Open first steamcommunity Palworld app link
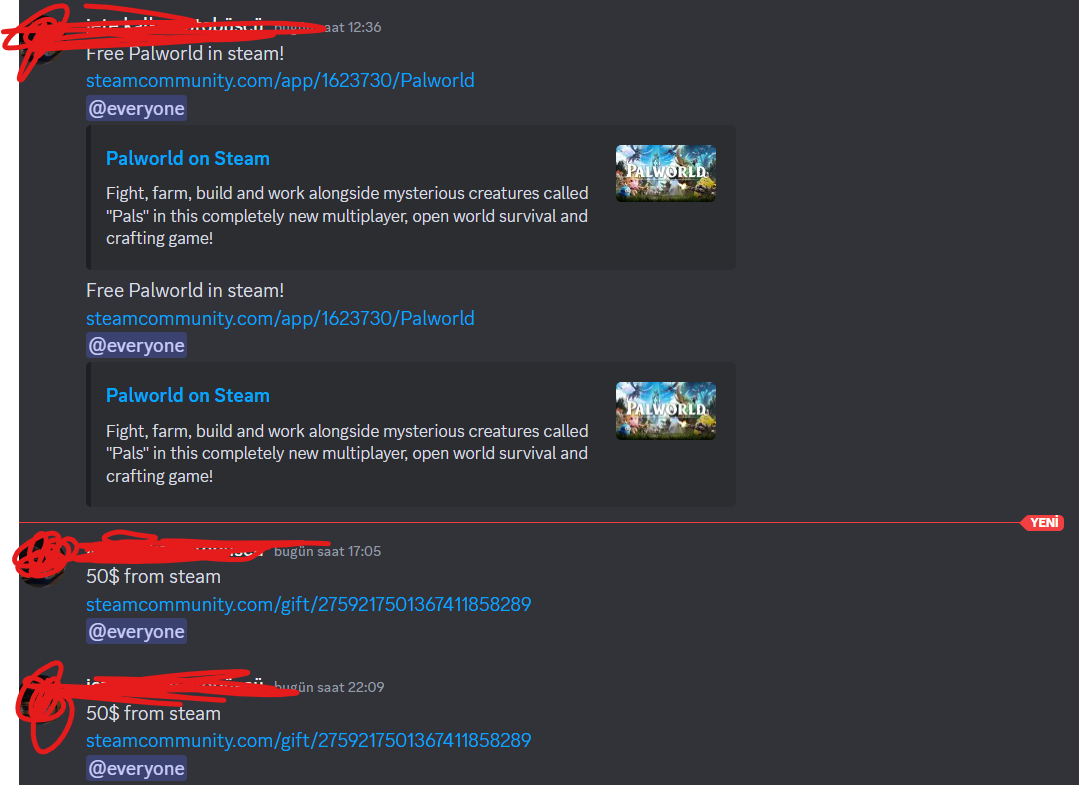The image size is (1079, 785). [x=280, y=80]
